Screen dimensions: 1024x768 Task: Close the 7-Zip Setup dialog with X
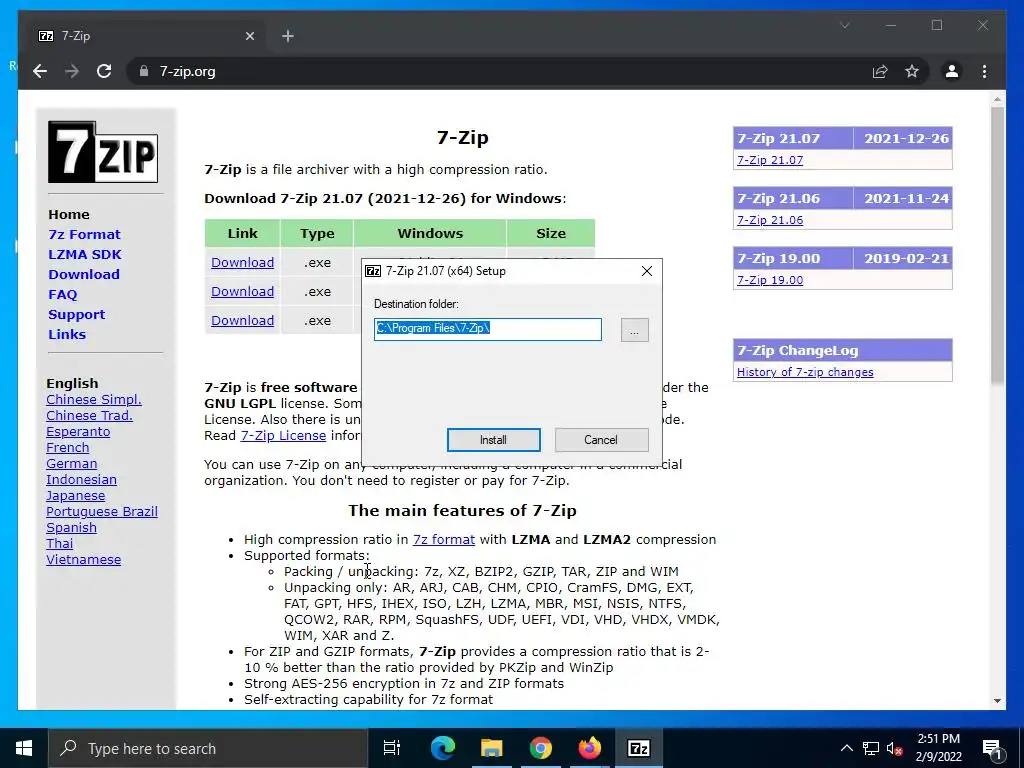tap(647, 271)
